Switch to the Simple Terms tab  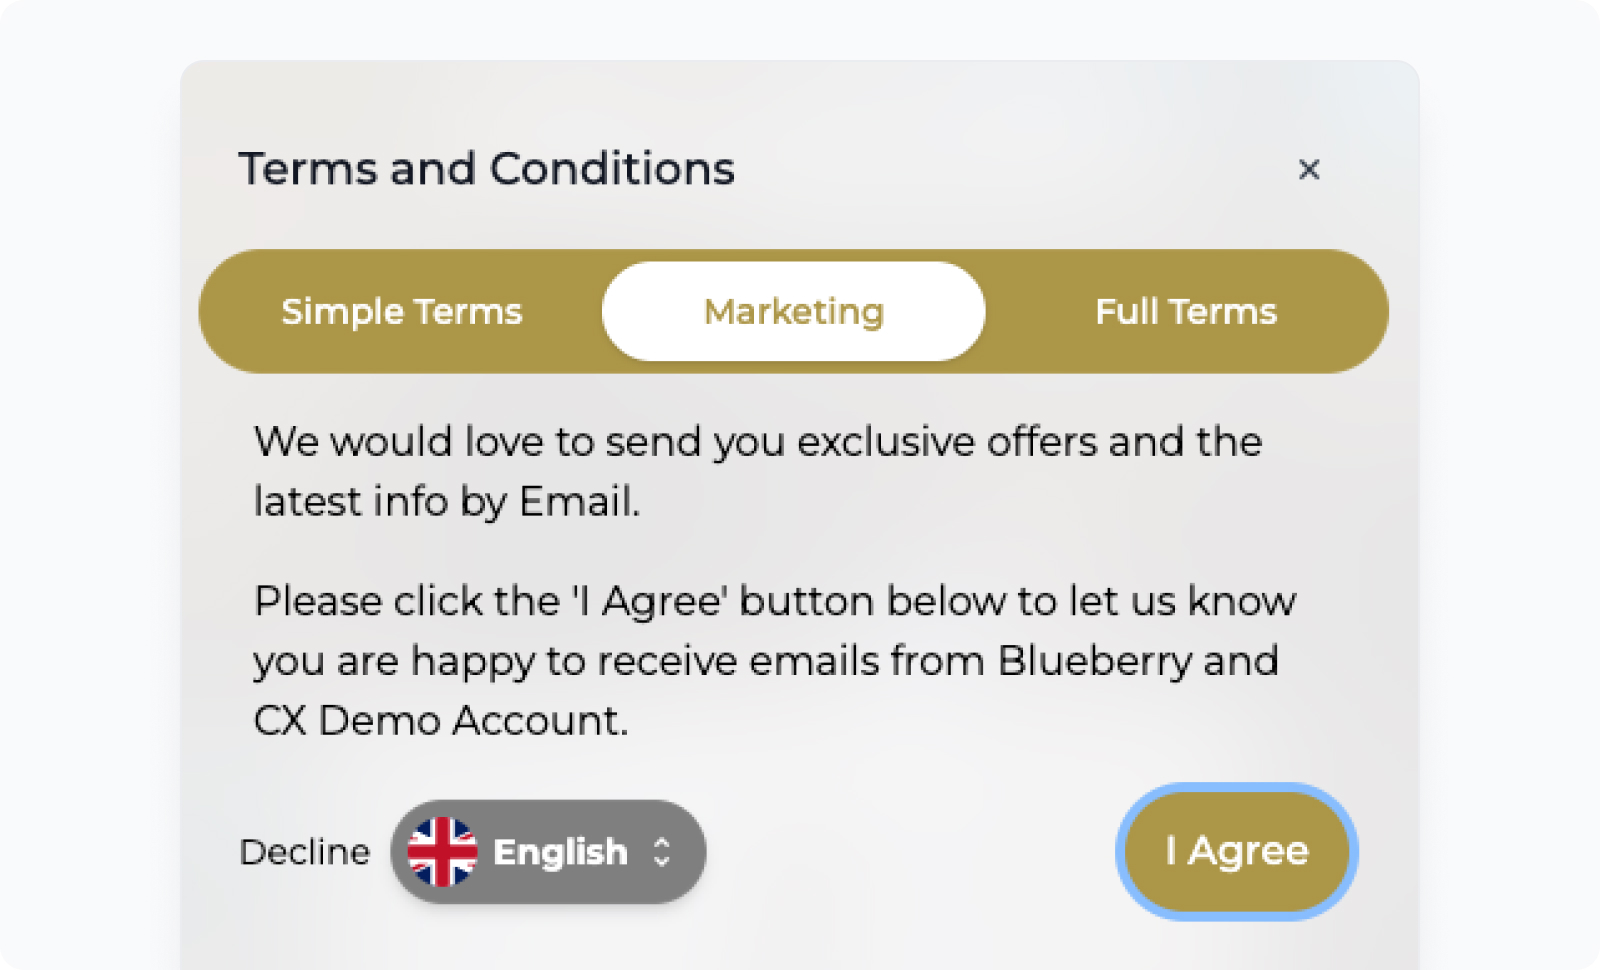402,311
